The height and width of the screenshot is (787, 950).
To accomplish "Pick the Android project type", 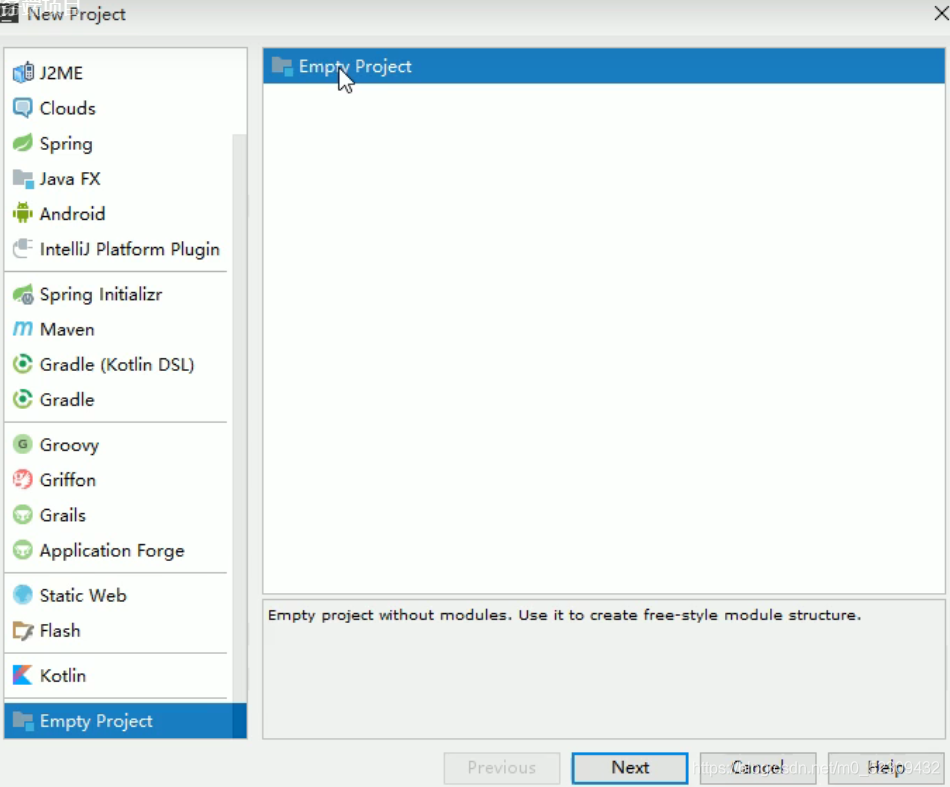I will pyautogui.click(x=118, y=214).
